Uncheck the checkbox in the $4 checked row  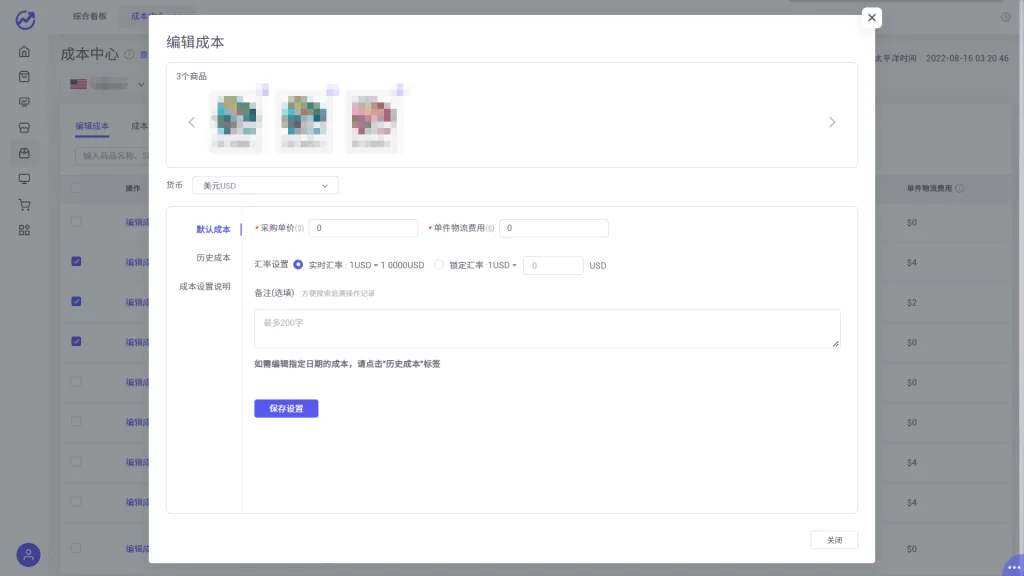[76, 261]
